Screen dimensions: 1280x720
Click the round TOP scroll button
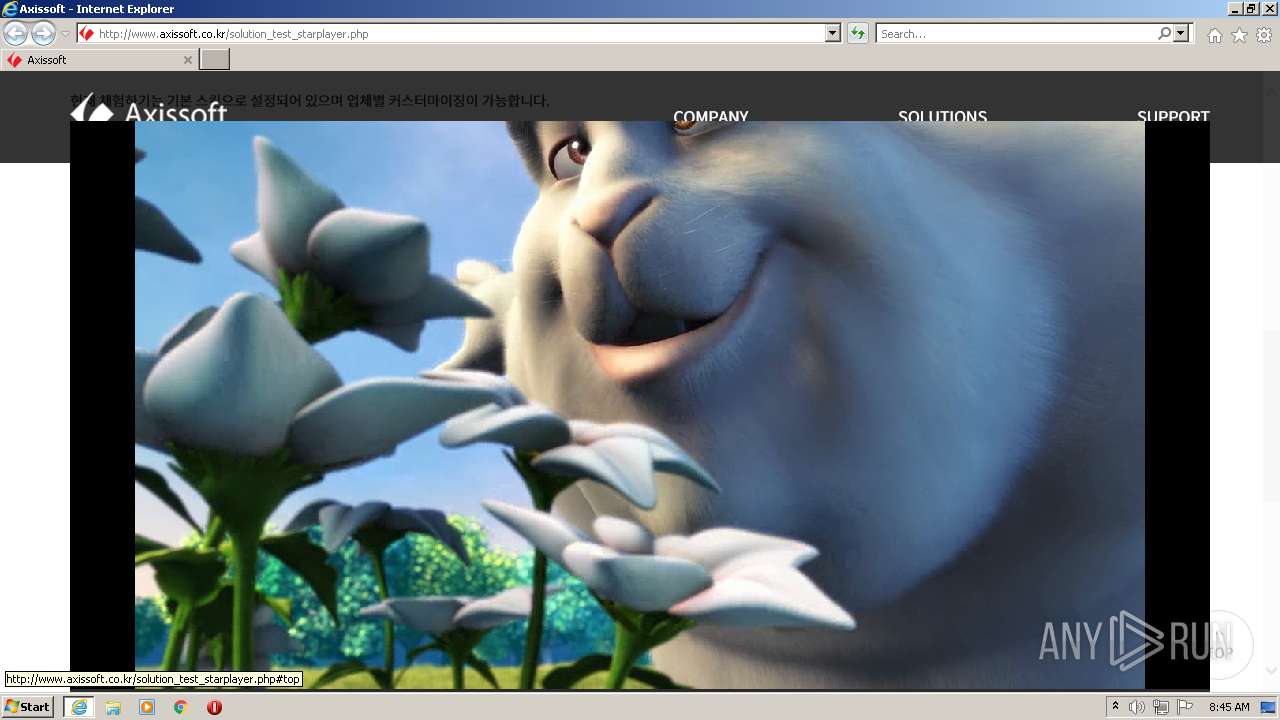point(1218,645)
